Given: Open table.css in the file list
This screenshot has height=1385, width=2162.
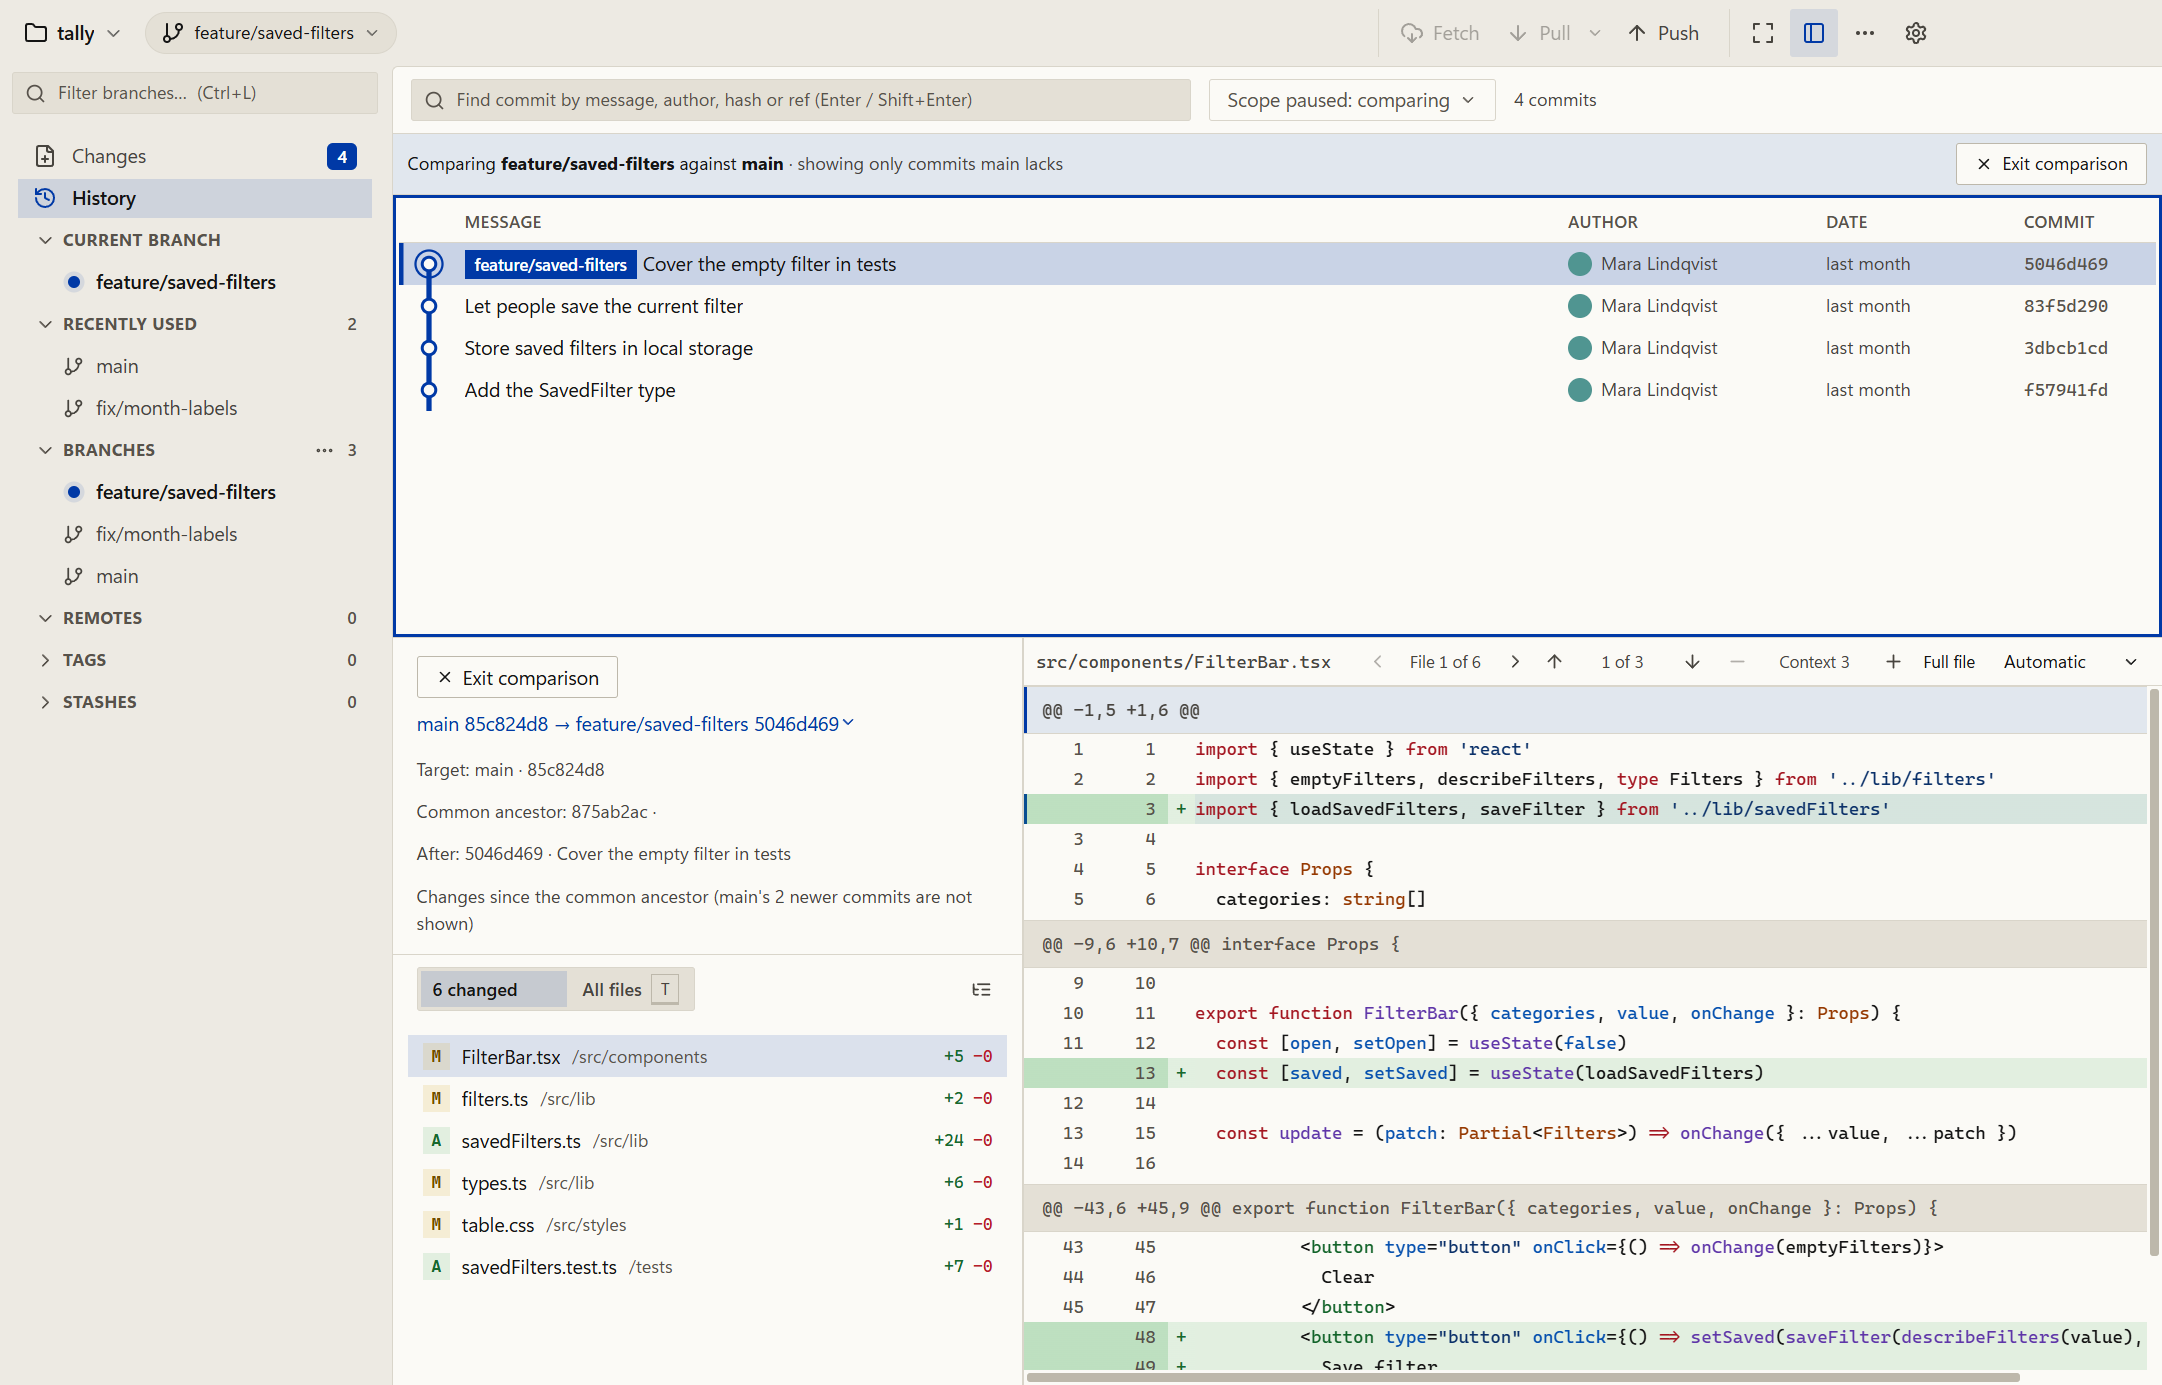Looking at the screenshot, I should pyautogui.click(x=707, y=1225).
